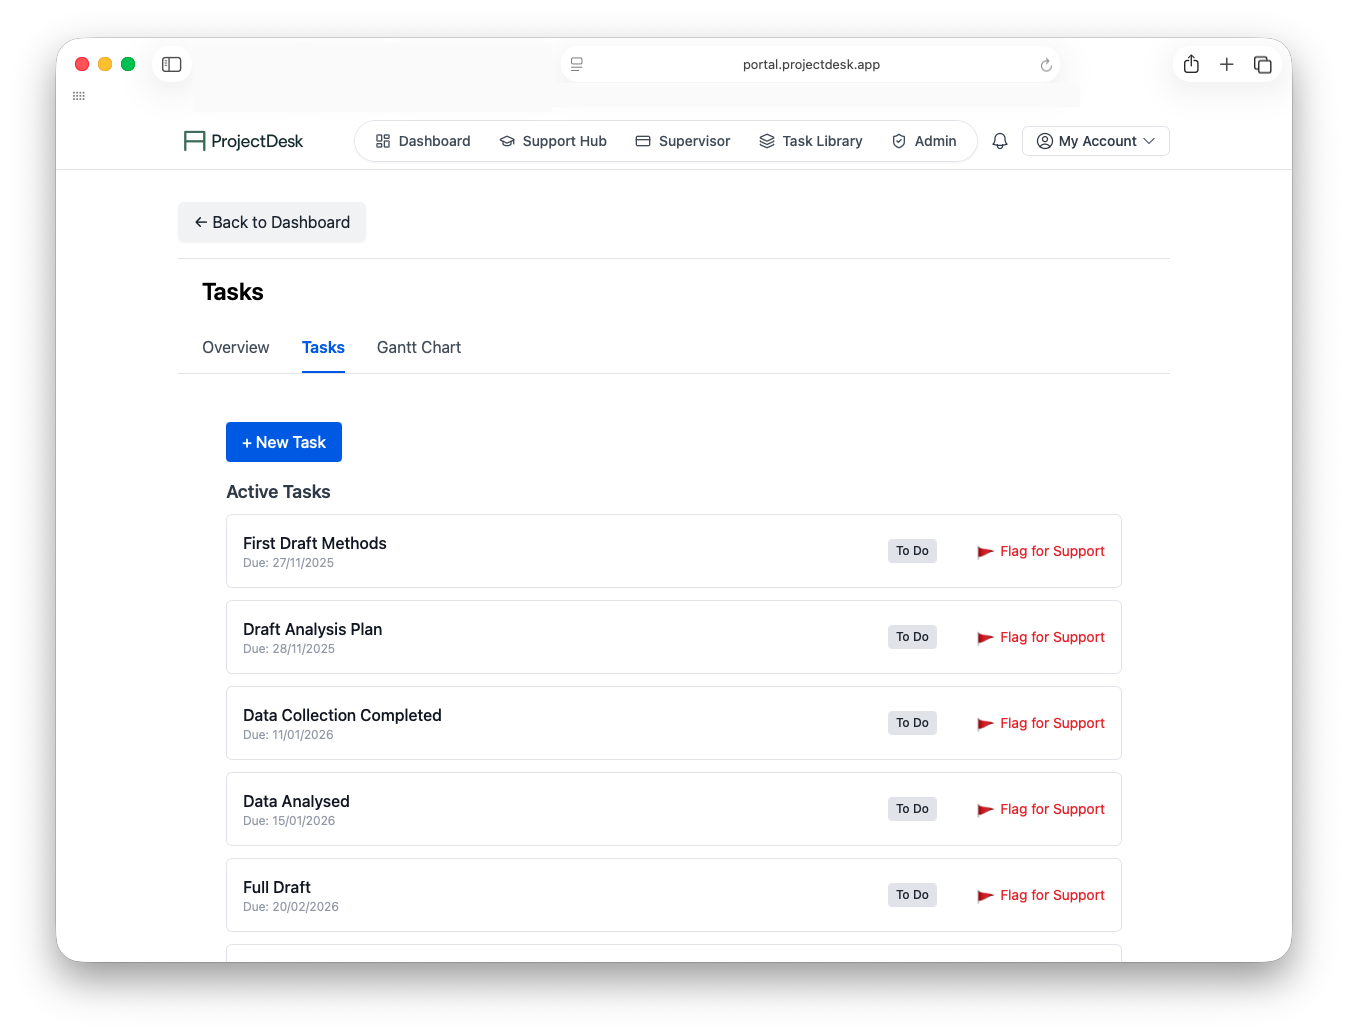The image size is (1348, 1036).
Task: Click the New Task button
Action: pos(284,442)
